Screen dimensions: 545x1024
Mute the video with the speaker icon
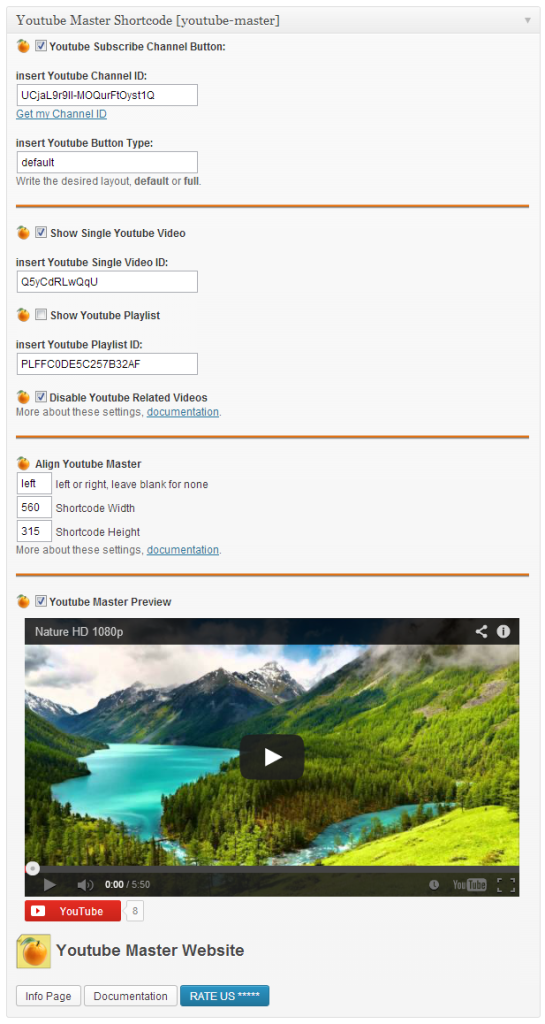point(86,885)
